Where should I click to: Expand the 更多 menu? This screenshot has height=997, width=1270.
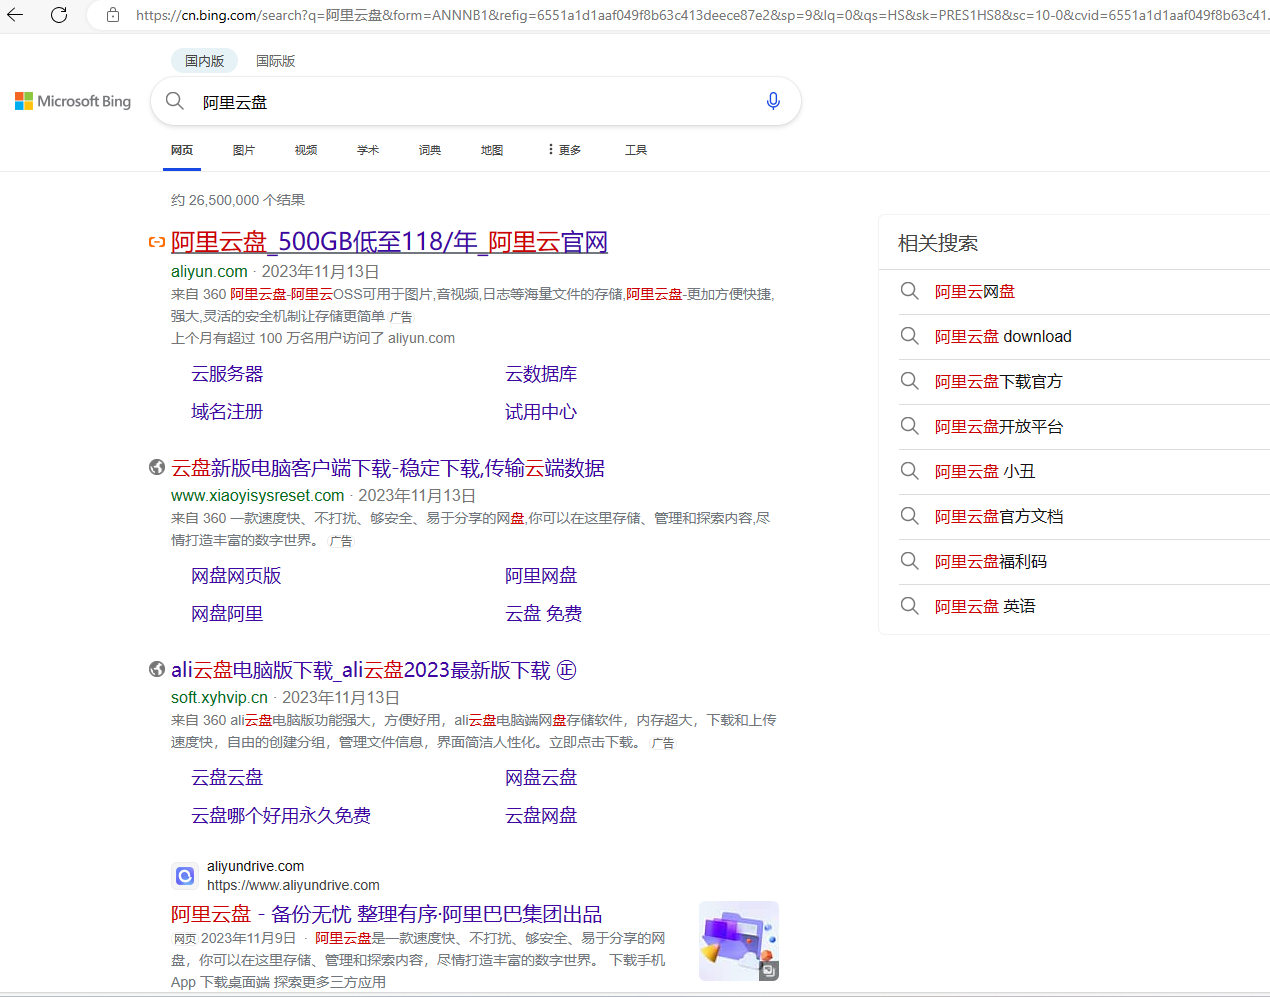(564, 150)
